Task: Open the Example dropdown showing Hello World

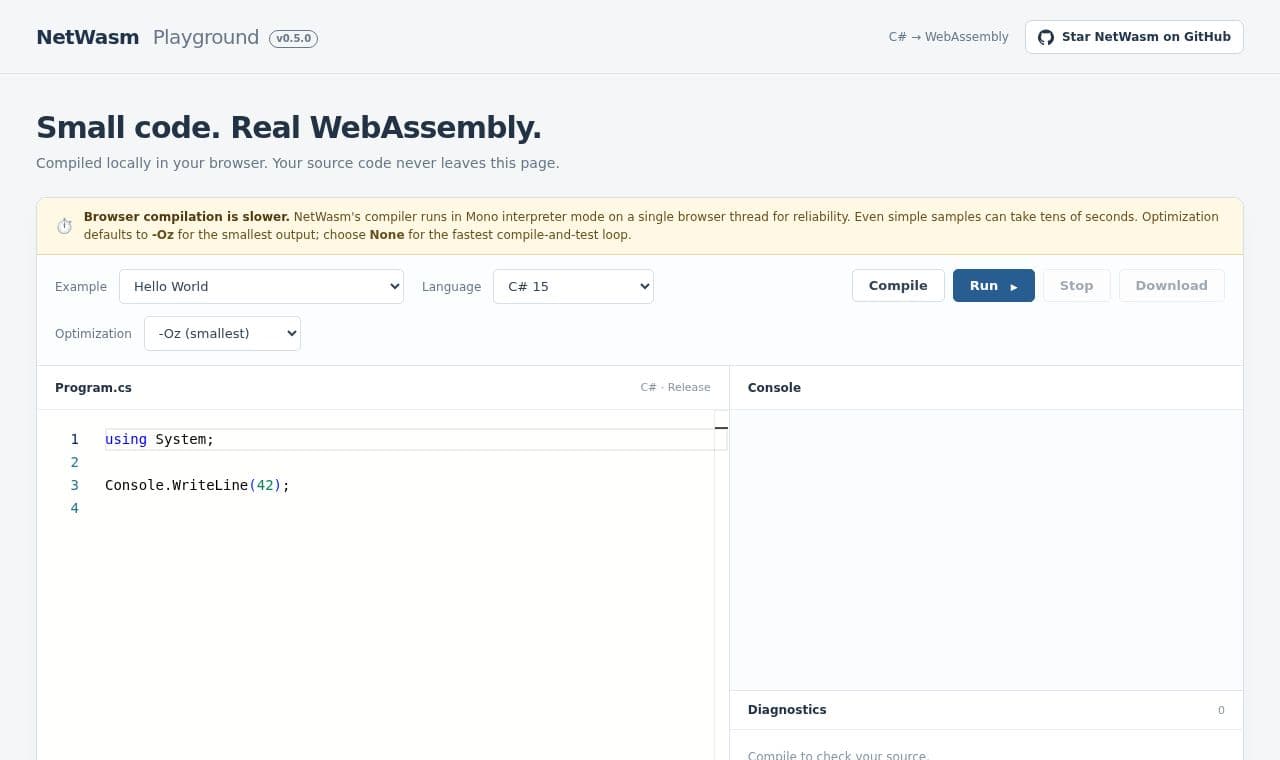Action: point(261,286)
